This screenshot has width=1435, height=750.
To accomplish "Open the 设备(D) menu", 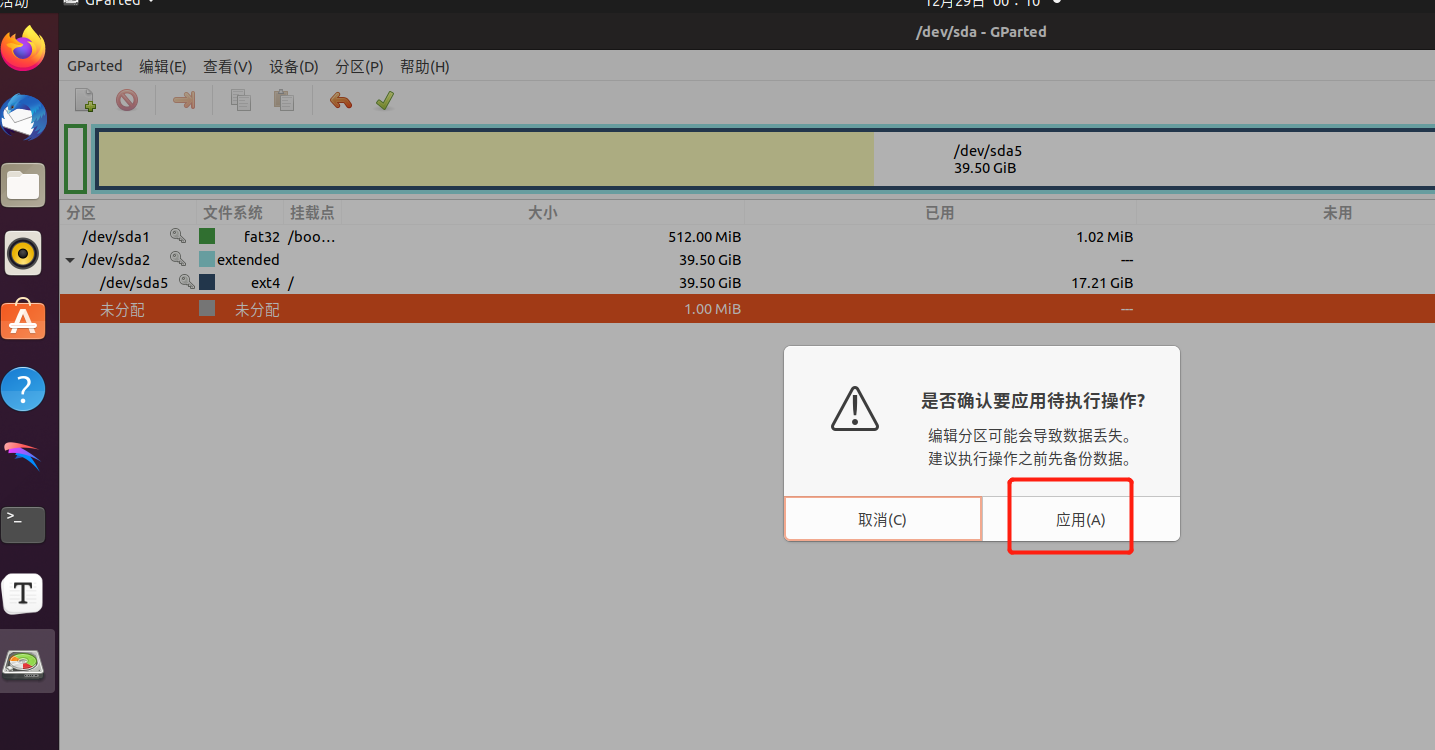I will pos(293,67).
